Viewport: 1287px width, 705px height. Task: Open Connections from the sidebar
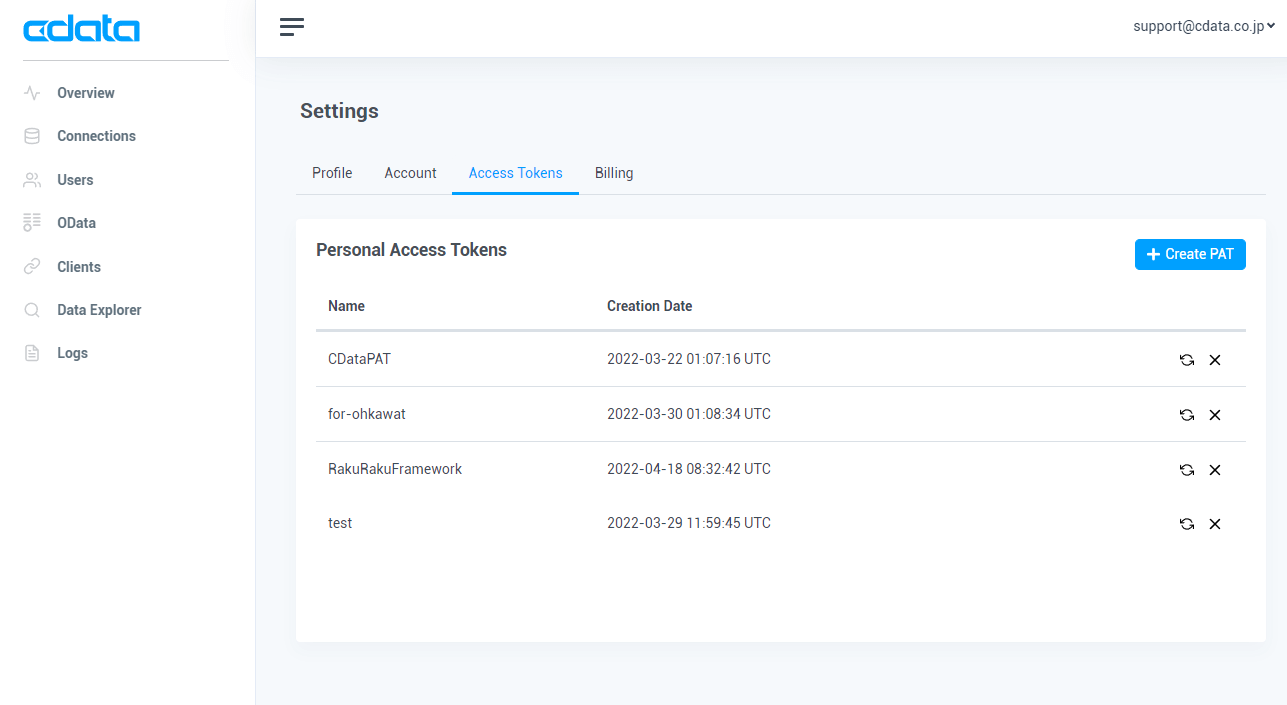(96, 136)
